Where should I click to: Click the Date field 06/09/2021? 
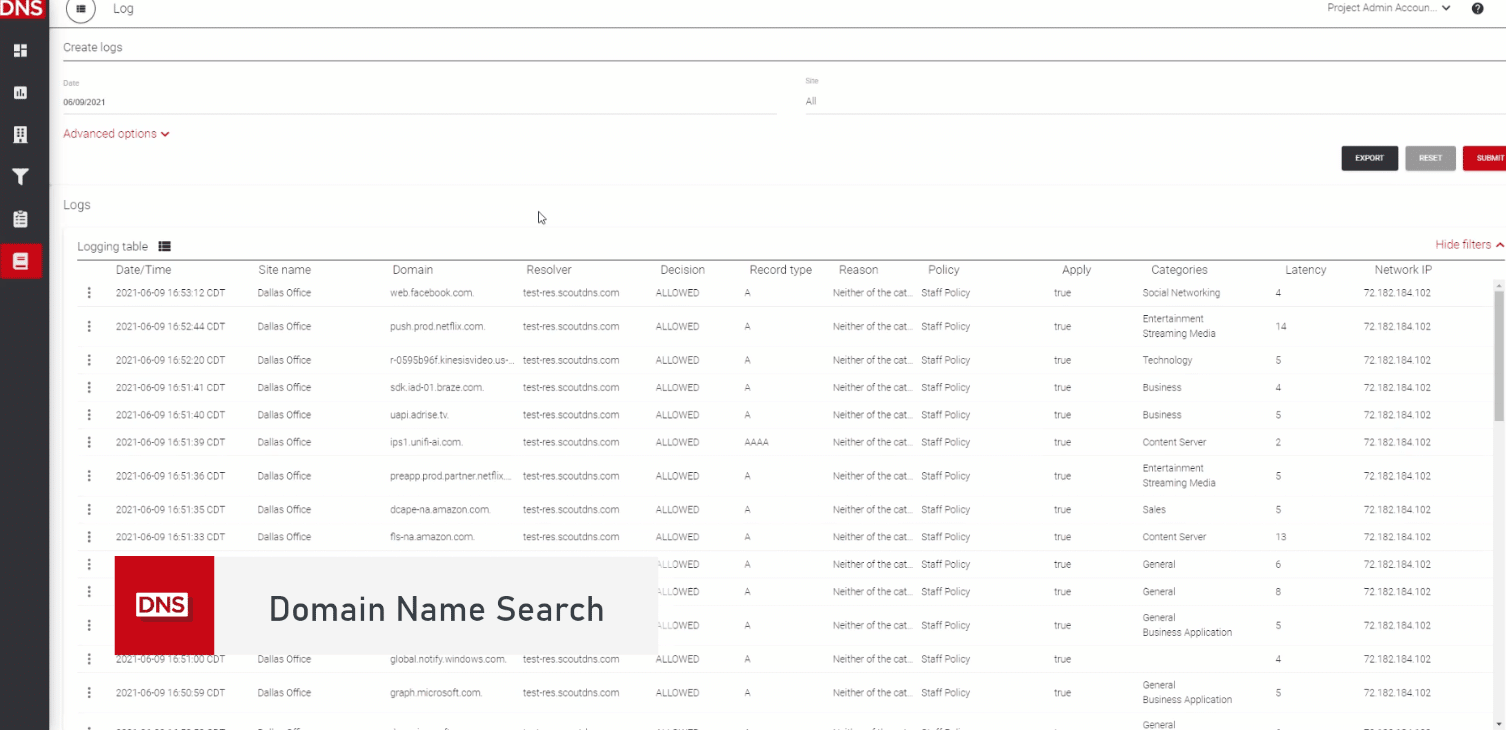coord(420,102)
